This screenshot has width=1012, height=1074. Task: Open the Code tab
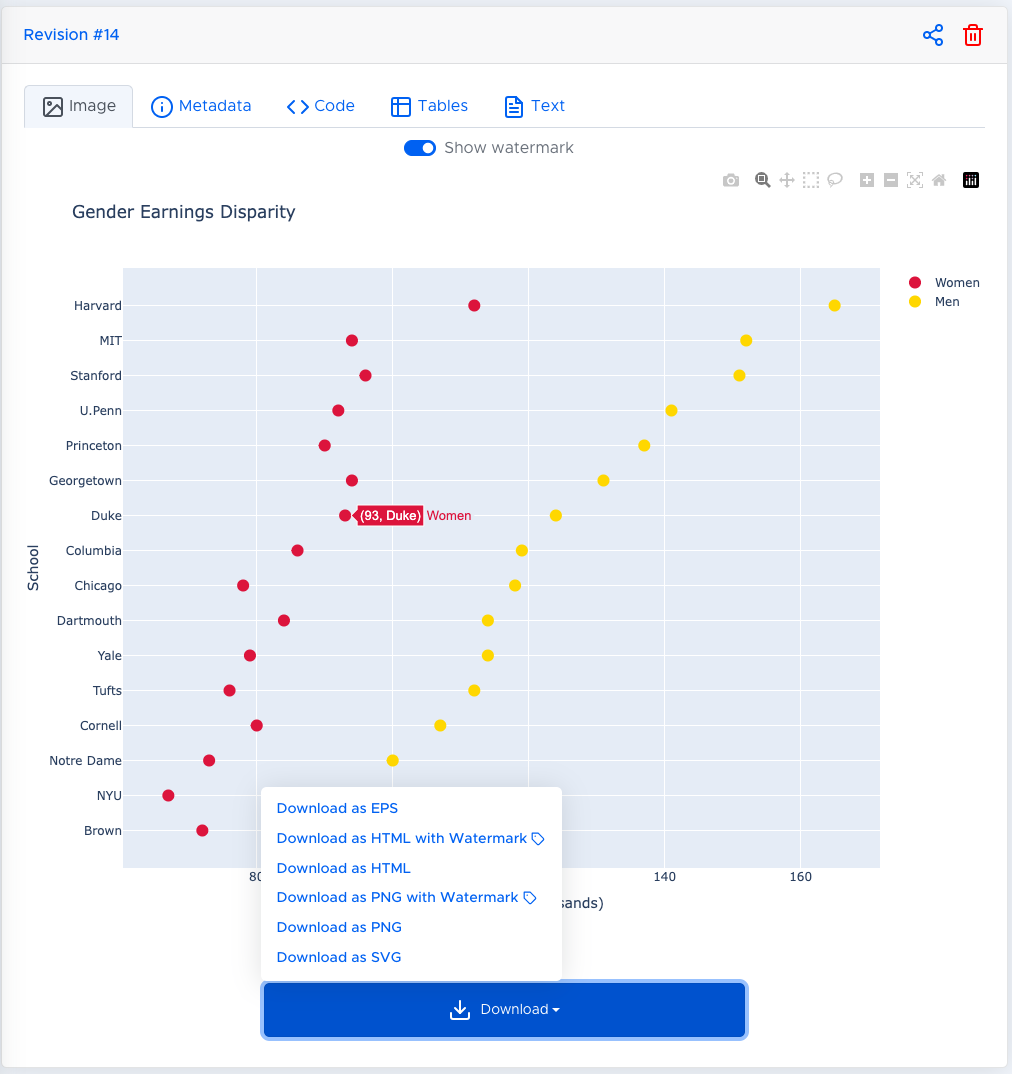320,106
